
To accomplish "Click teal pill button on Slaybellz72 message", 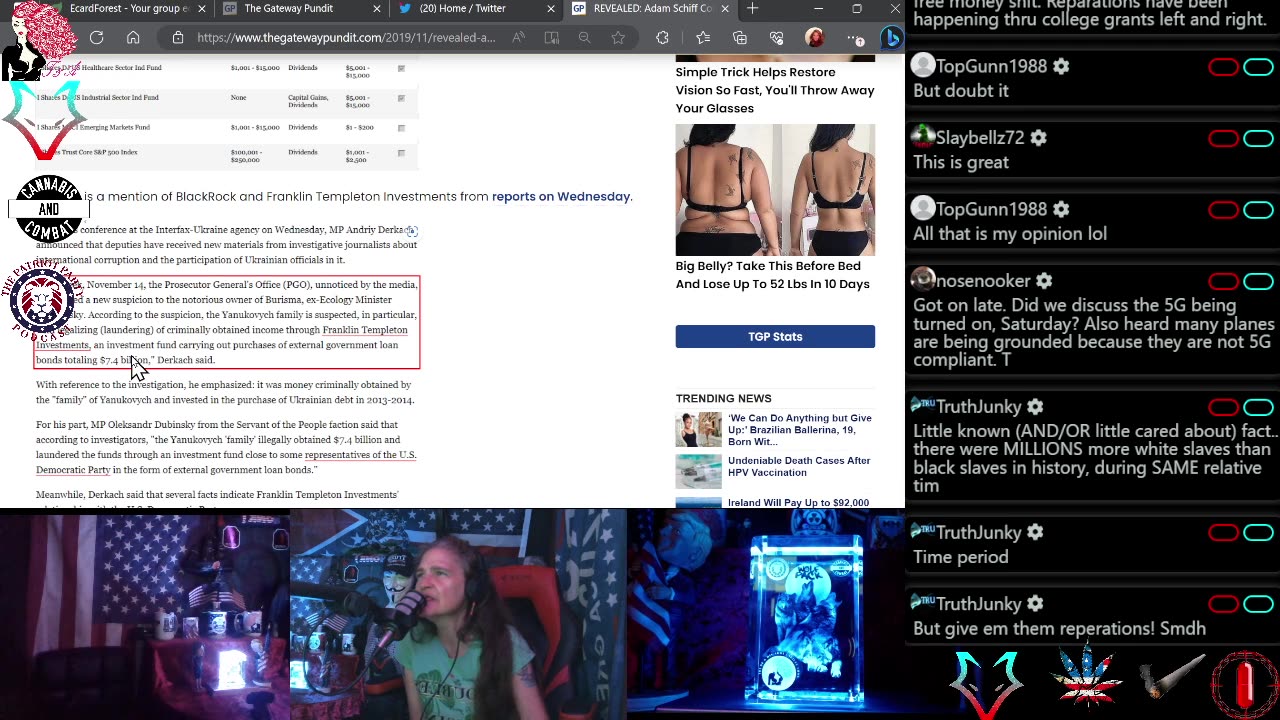I will pos(1258,139).
